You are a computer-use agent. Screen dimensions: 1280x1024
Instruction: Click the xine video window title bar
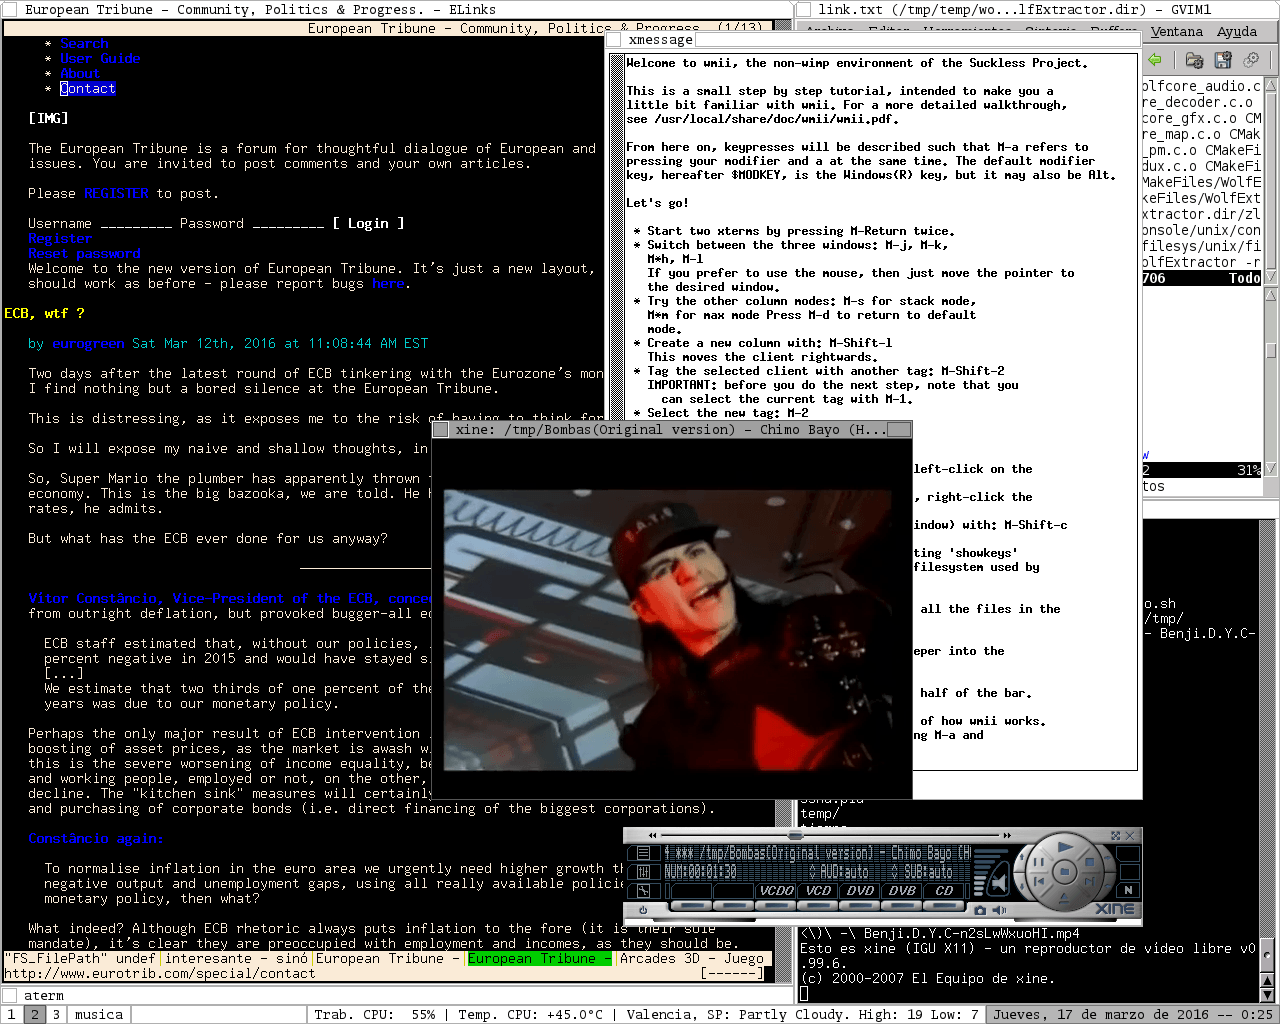coord(672,430)
